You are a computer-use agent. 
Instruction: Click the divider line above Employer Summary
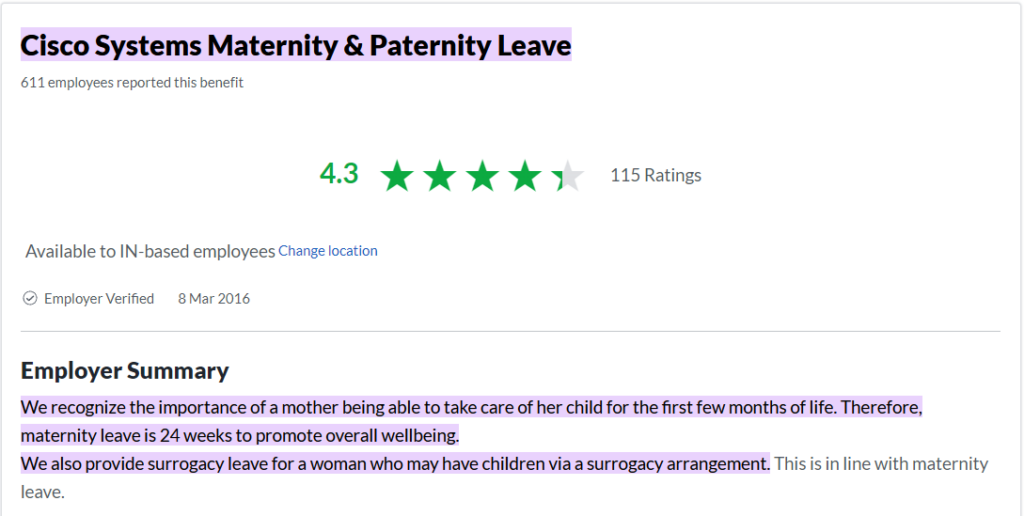(510, 331)
